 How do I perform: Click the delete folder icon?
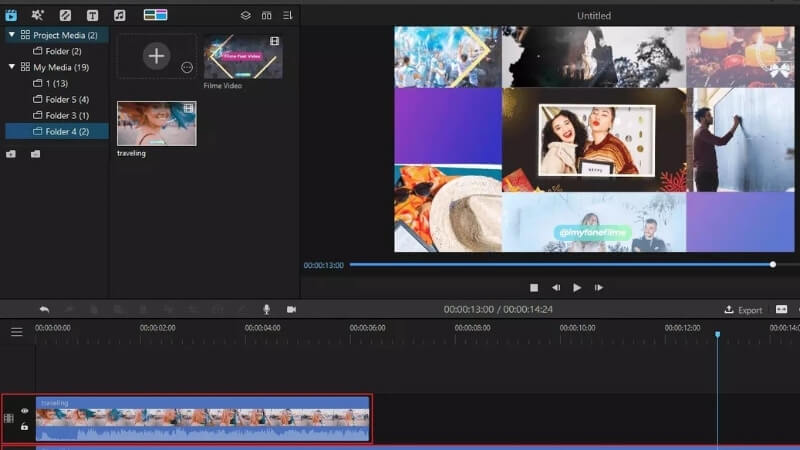(x=35, y=154)
